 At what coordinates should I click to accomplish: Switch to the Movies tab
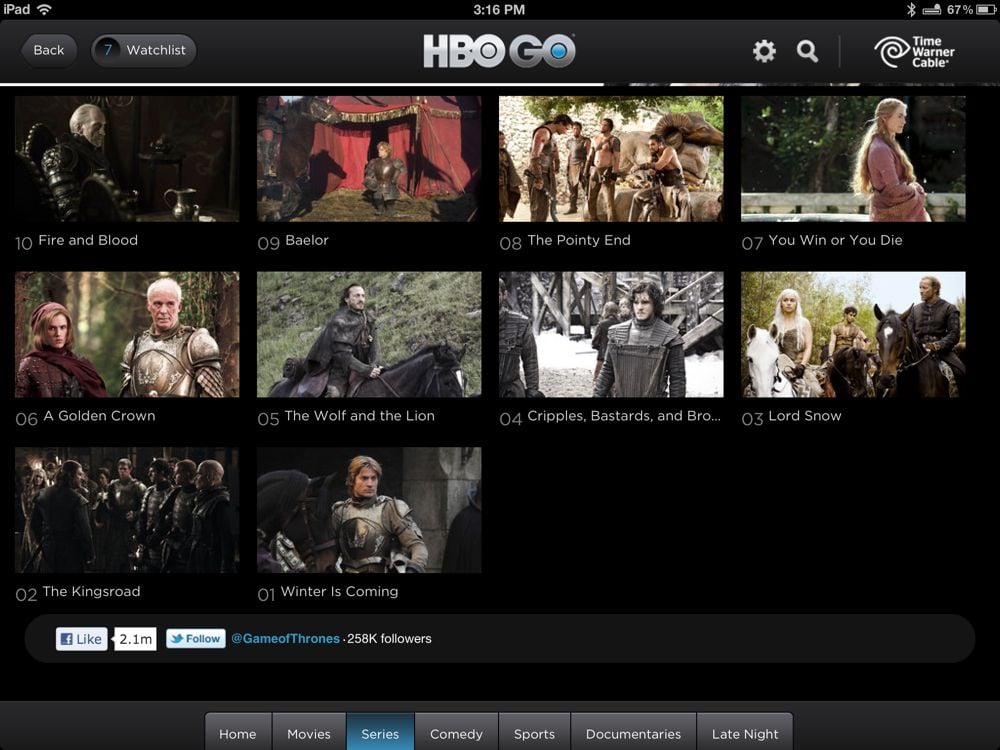click(x=309, y=733)
